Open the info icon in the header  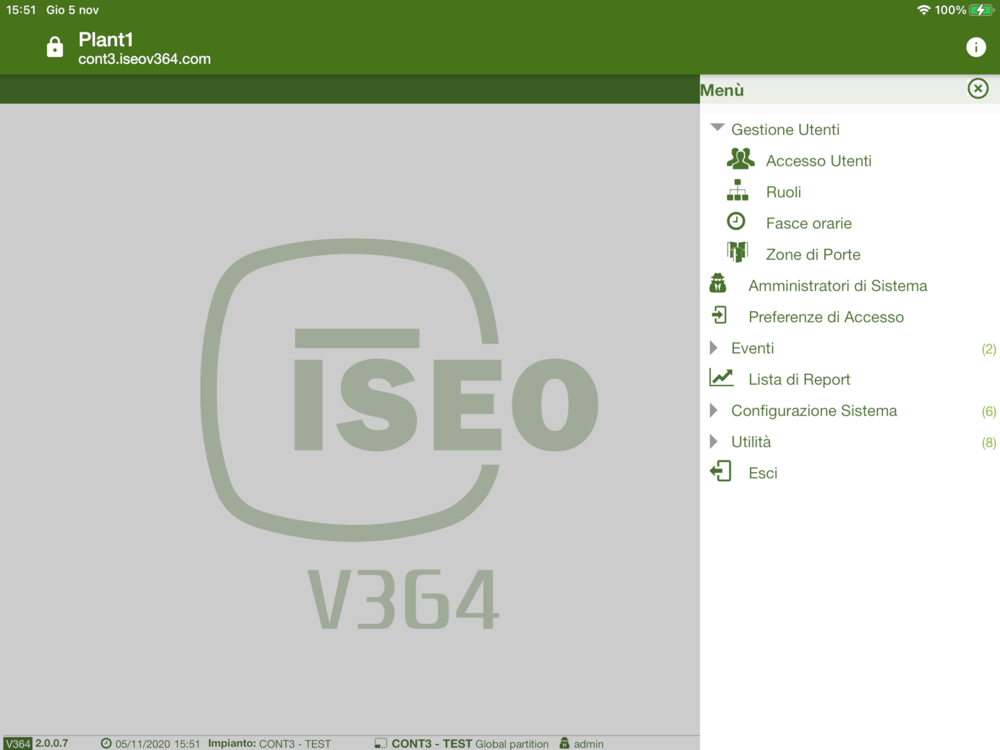point(975,47)
